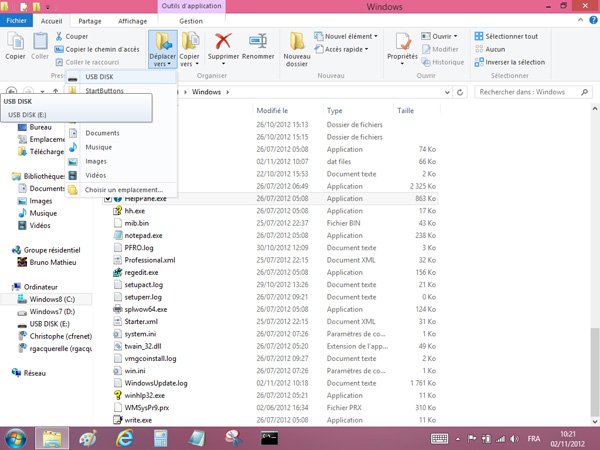The image size is (600, 450).
Task: Open the help question mark icon
Action: tap(593, 20)
